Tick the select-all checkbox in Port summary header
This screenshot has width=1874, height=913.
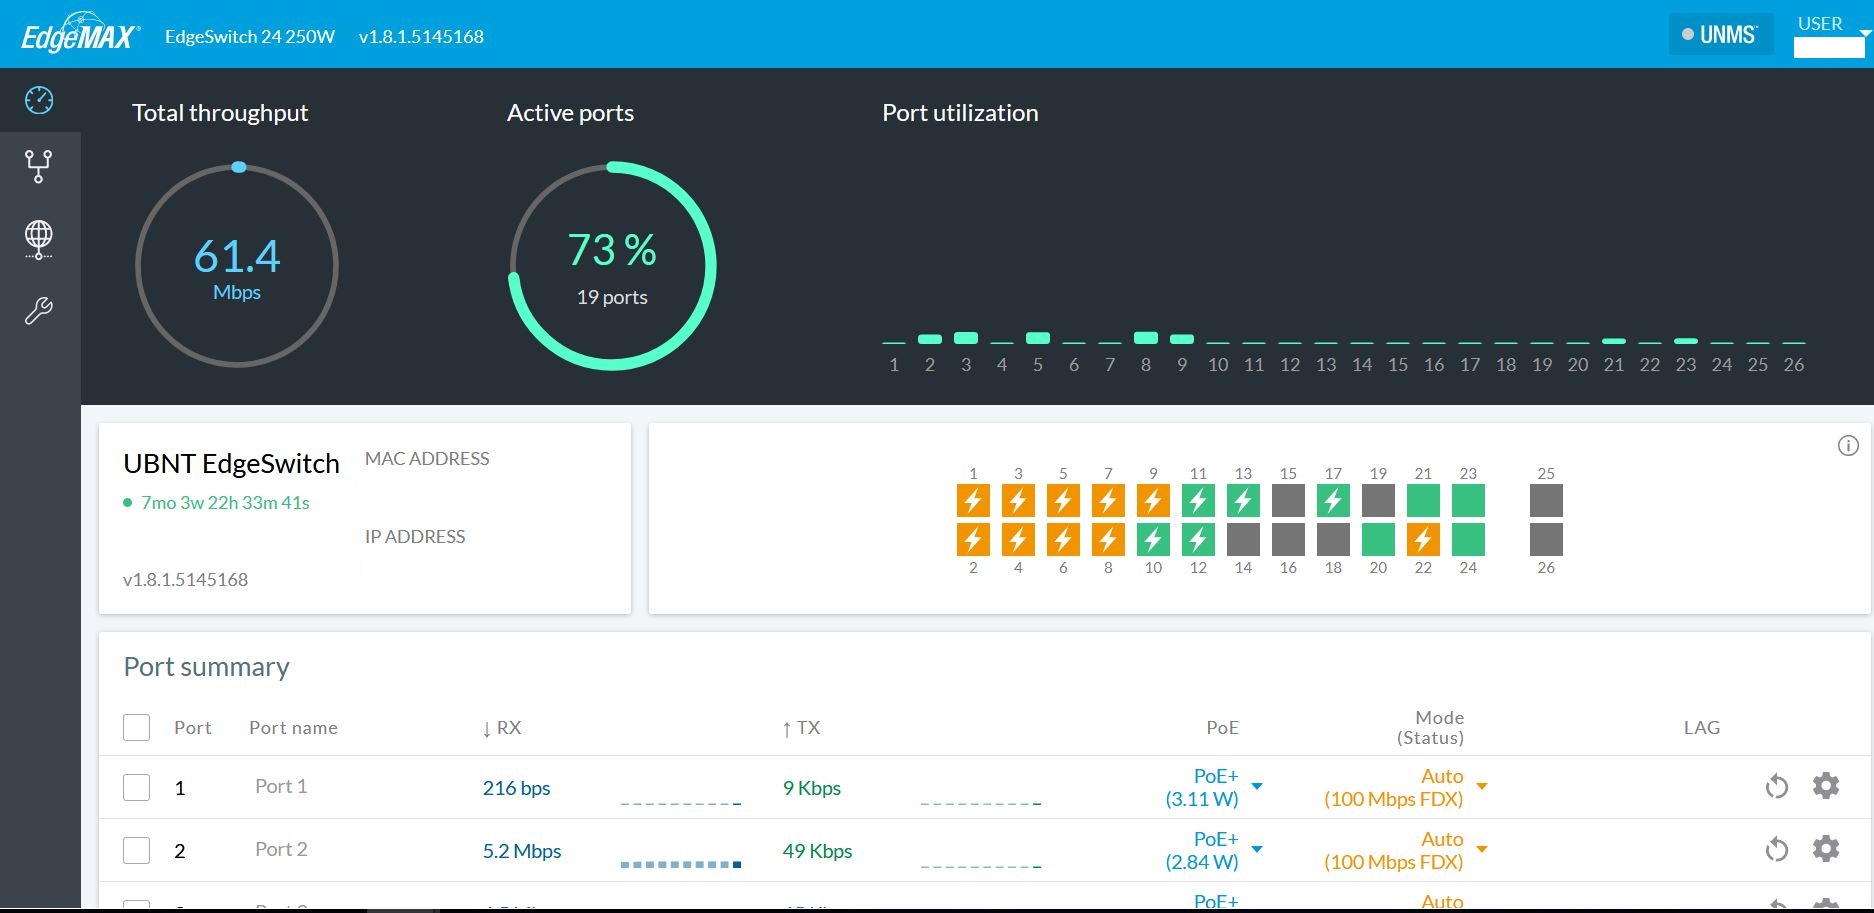pos(137,727)
